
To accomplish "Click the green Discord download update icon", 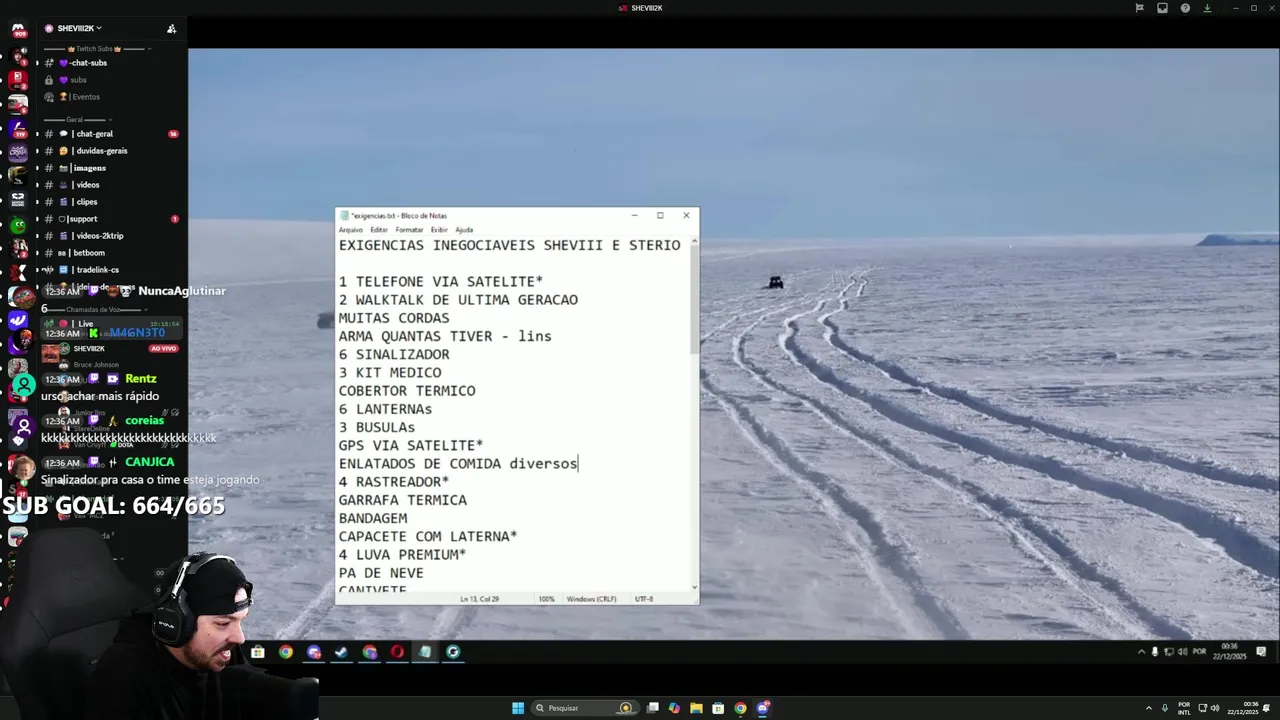I will [x=1207, y=8].
